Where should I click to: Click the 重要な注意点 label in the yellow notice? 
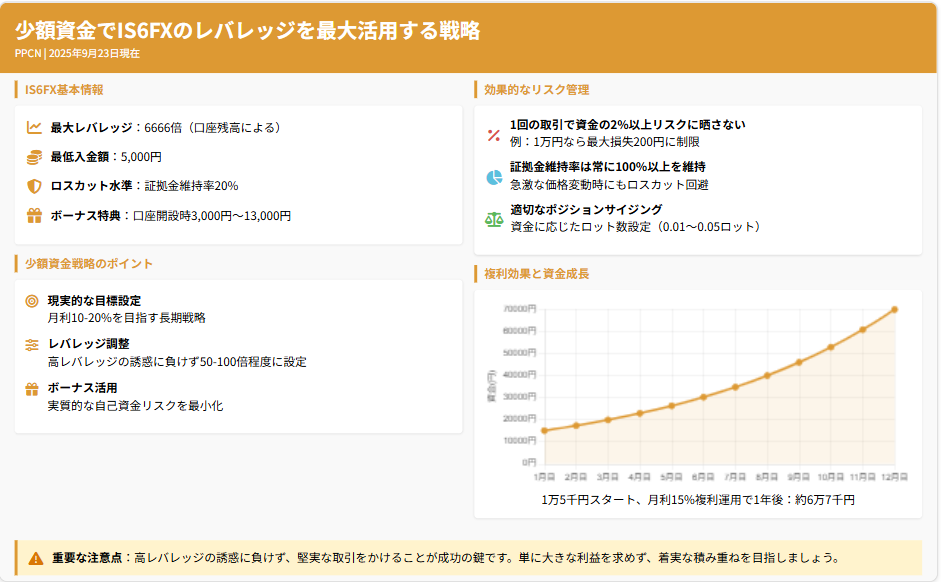click(x=86, y=558)
